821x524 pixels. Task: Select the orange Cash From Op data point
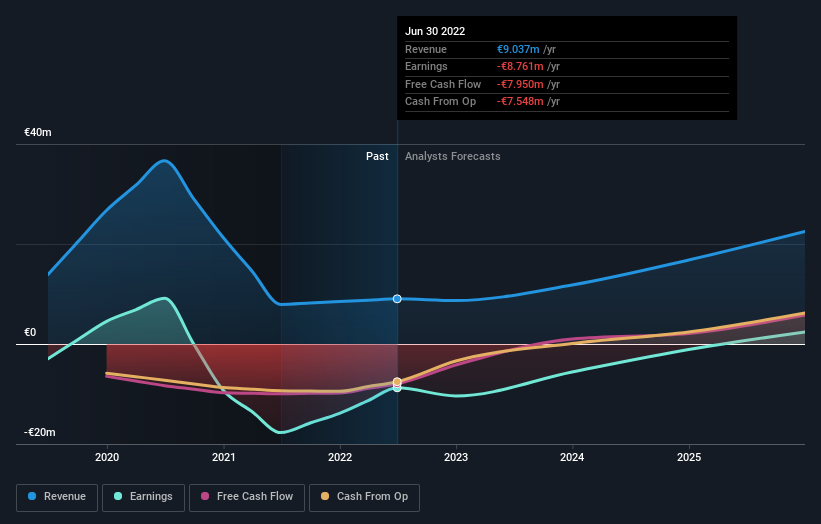(397, 382)
